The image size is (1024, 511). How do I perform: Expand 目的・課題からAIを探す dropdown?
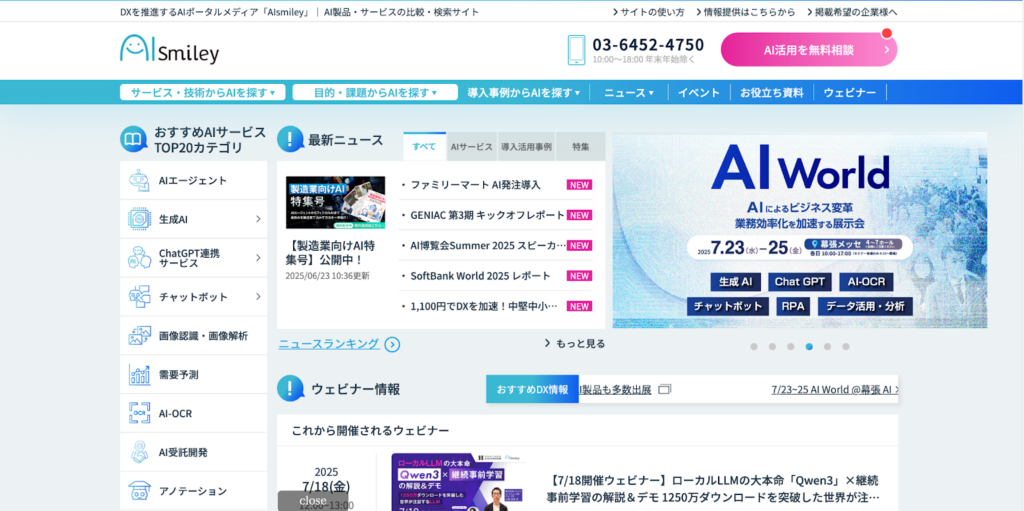pos(375,92)
